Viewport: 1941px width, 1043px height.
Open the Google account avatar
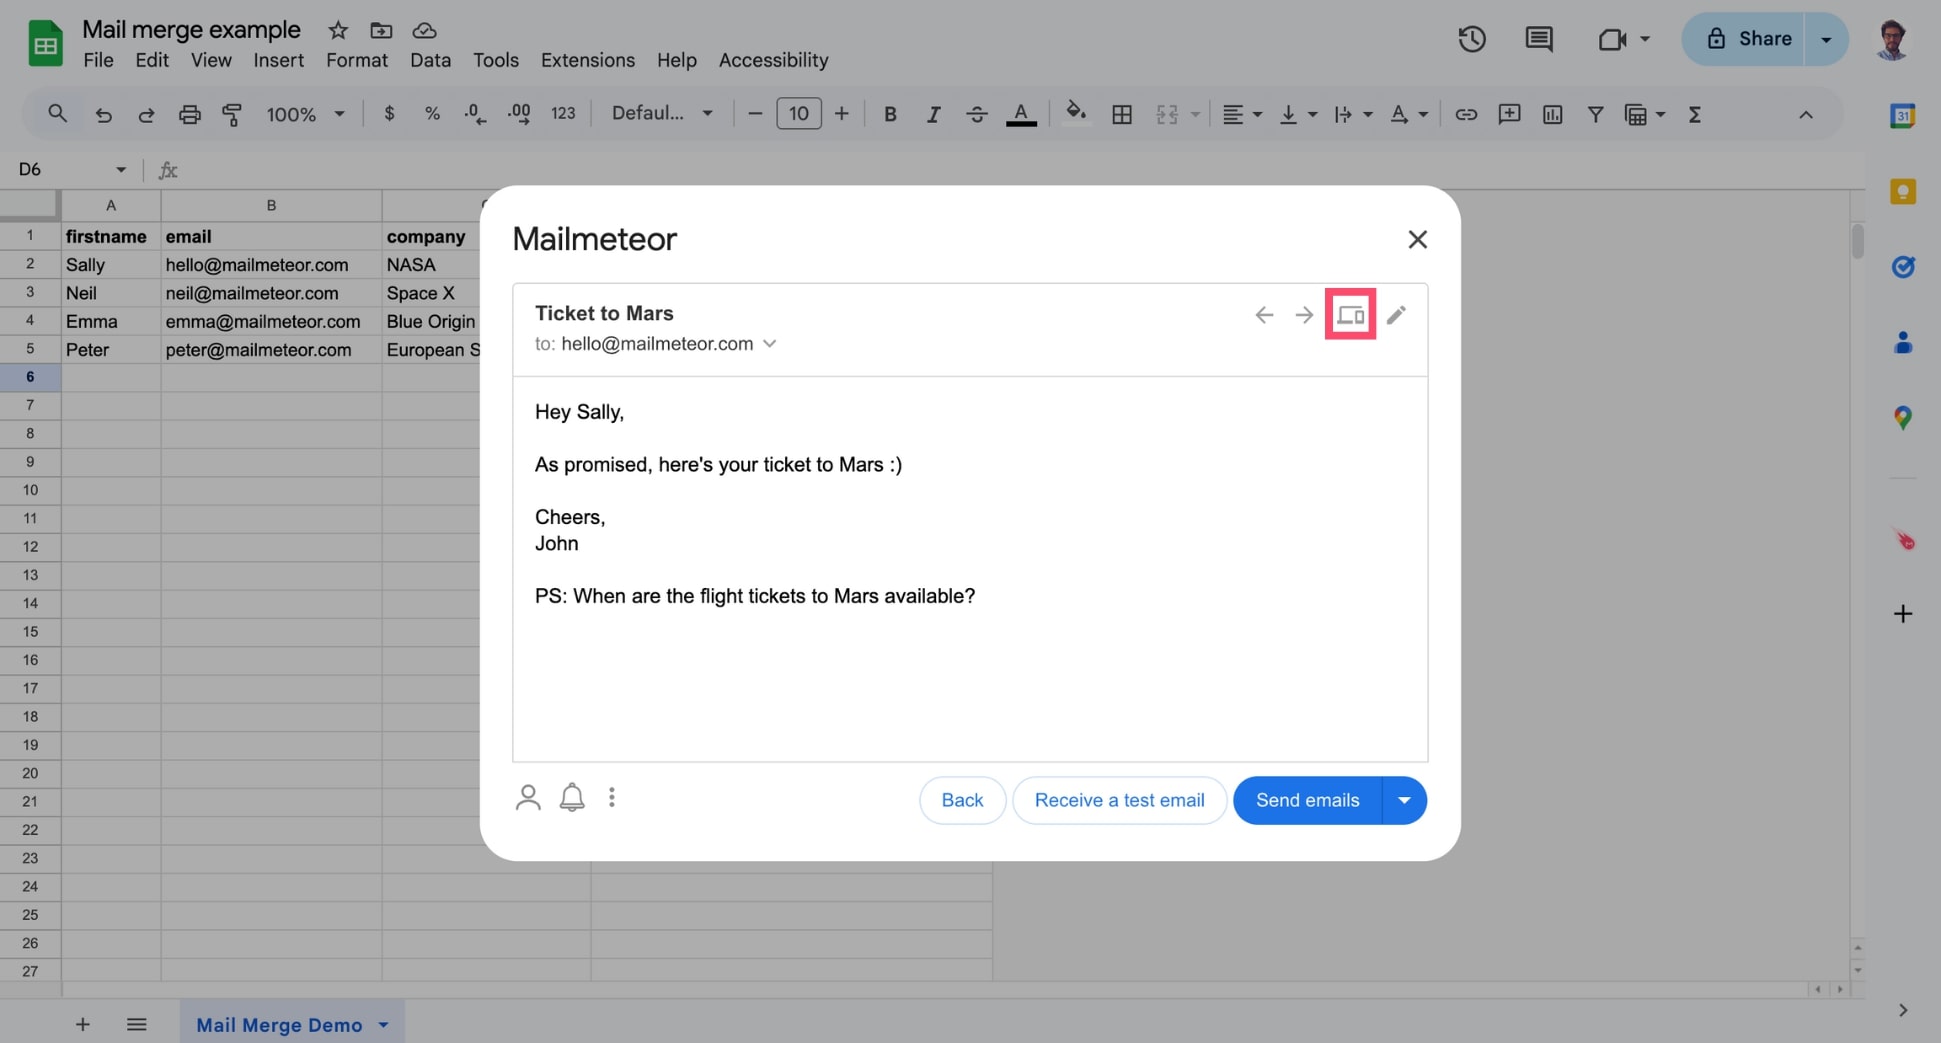coord(1891,39)
